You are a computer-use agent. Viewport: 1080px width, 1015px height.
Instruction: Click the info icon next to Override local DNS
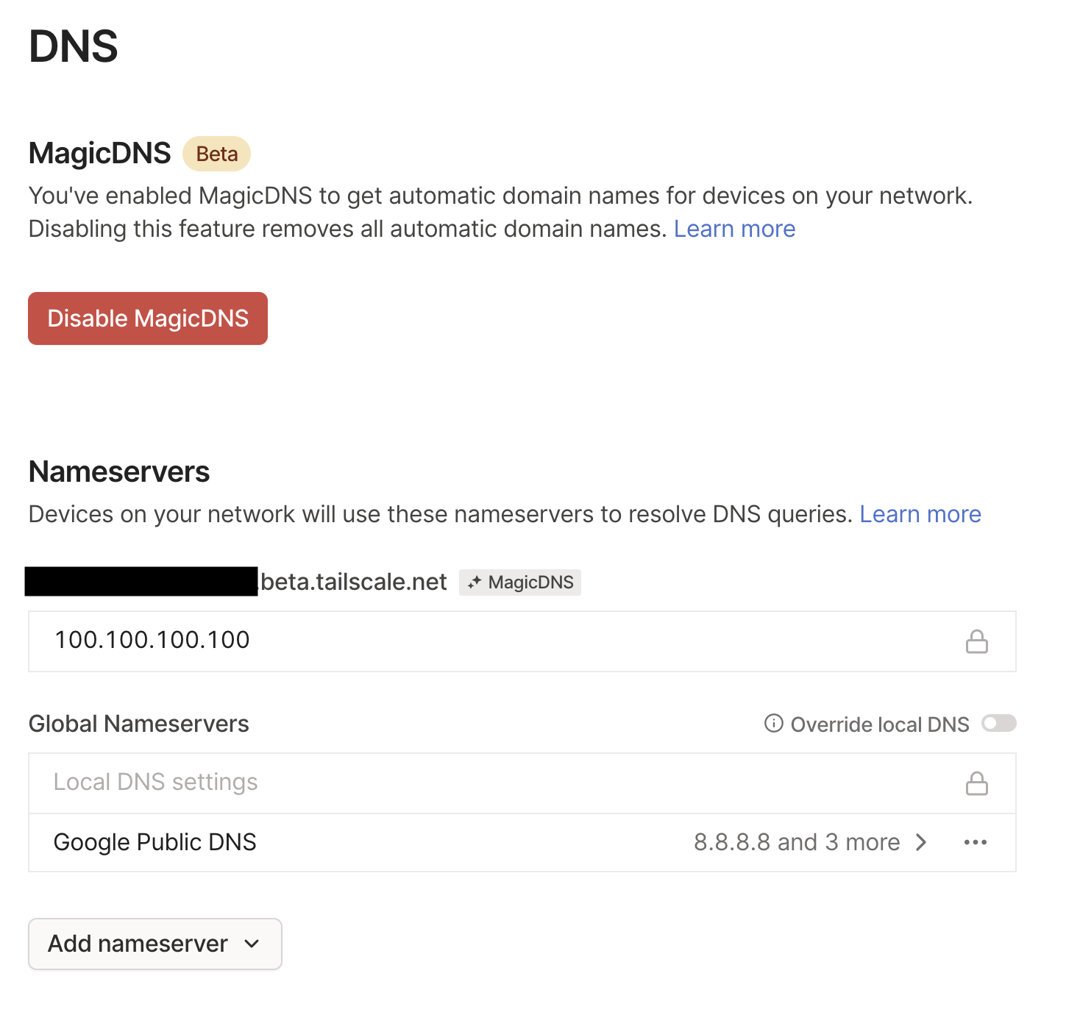pyautogui.click(x=773, y=723)
